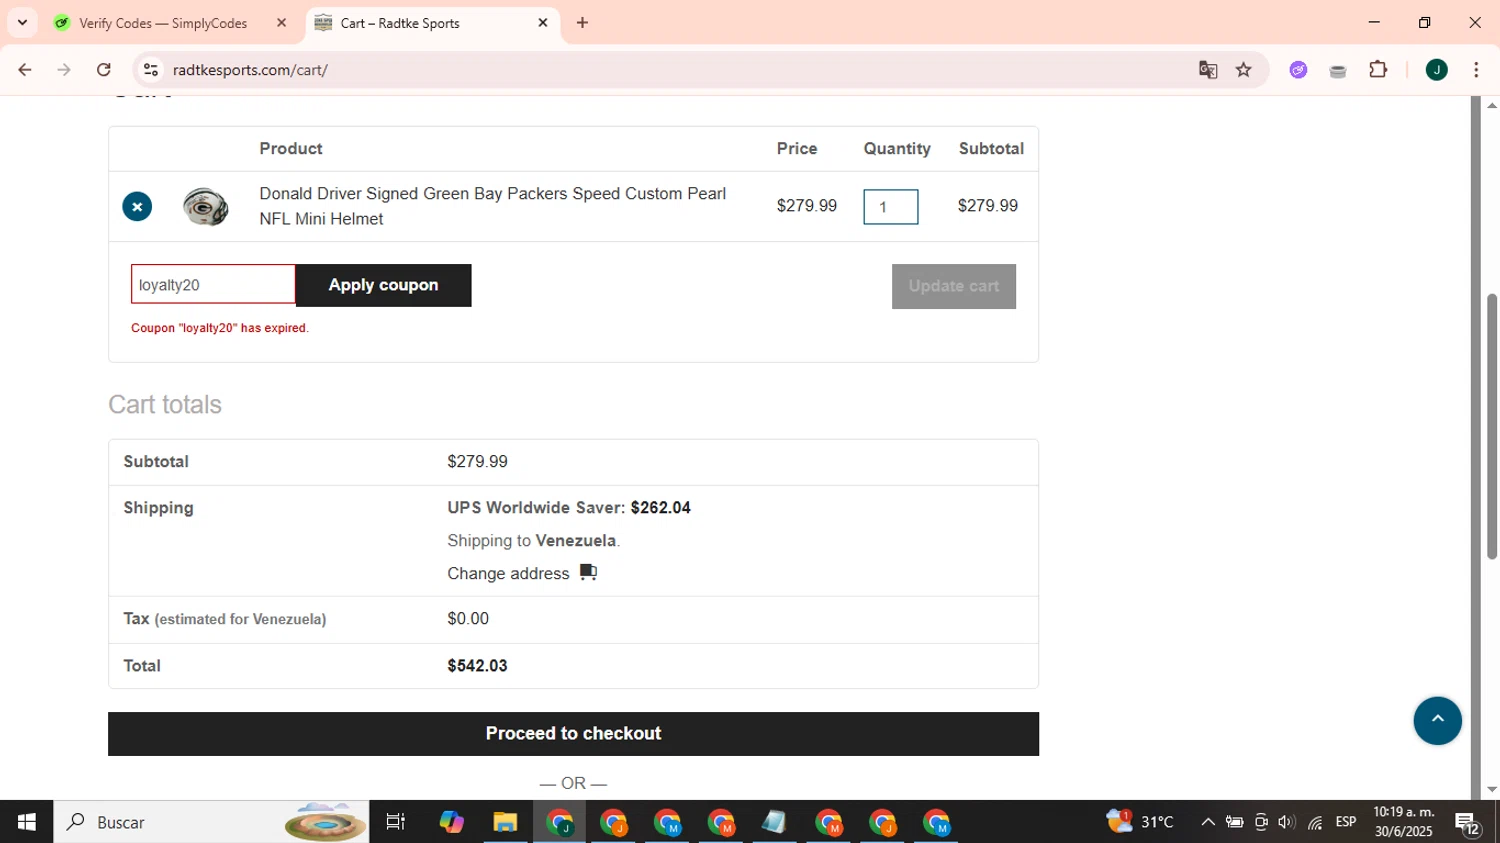
Task: Go back to the previous page
Action: [25, 70]
